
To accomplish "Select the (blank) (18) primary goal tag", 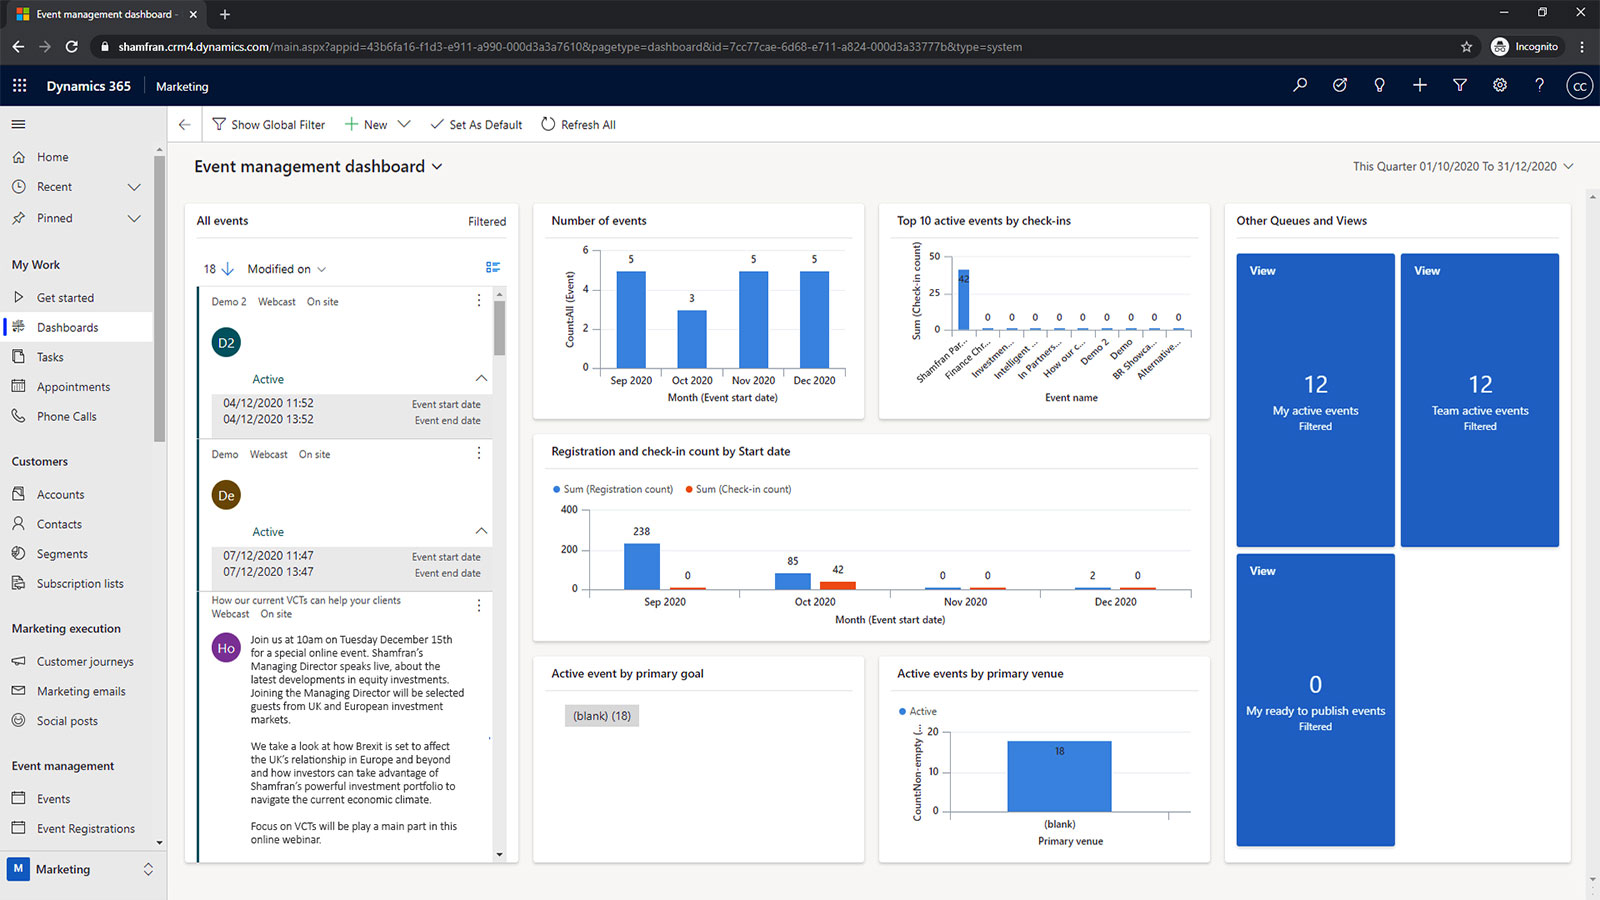I will pyautogui.click(x=602, y=716).
